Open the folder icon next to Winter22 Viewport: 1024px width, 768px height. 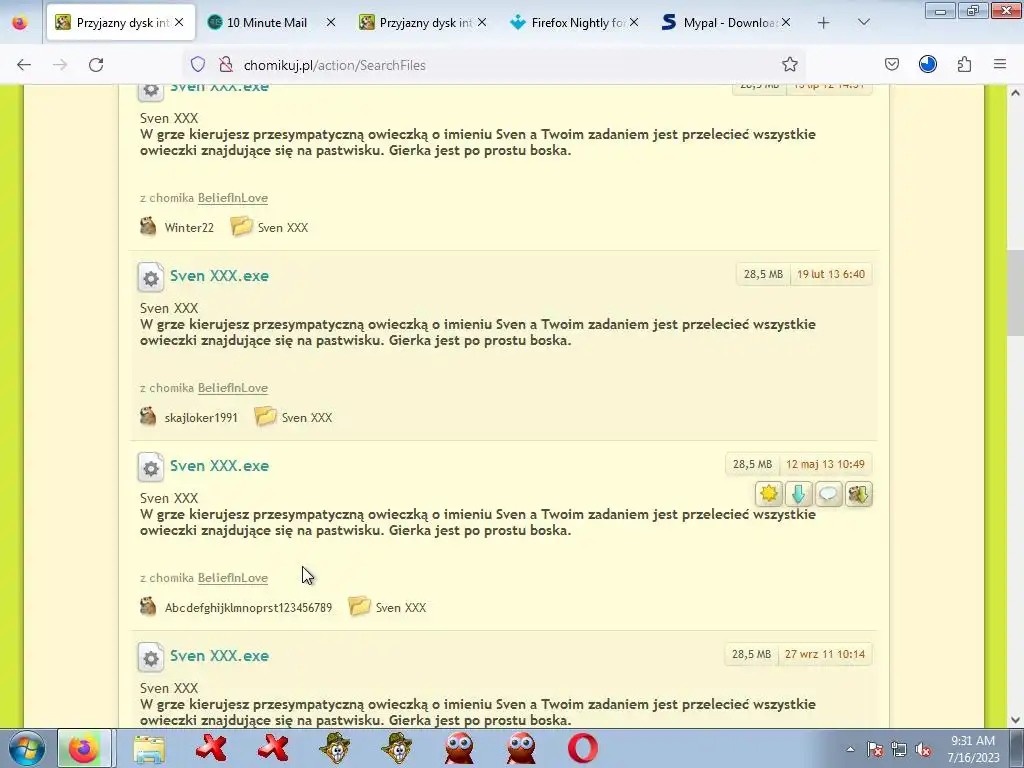[x=242, y=226]
